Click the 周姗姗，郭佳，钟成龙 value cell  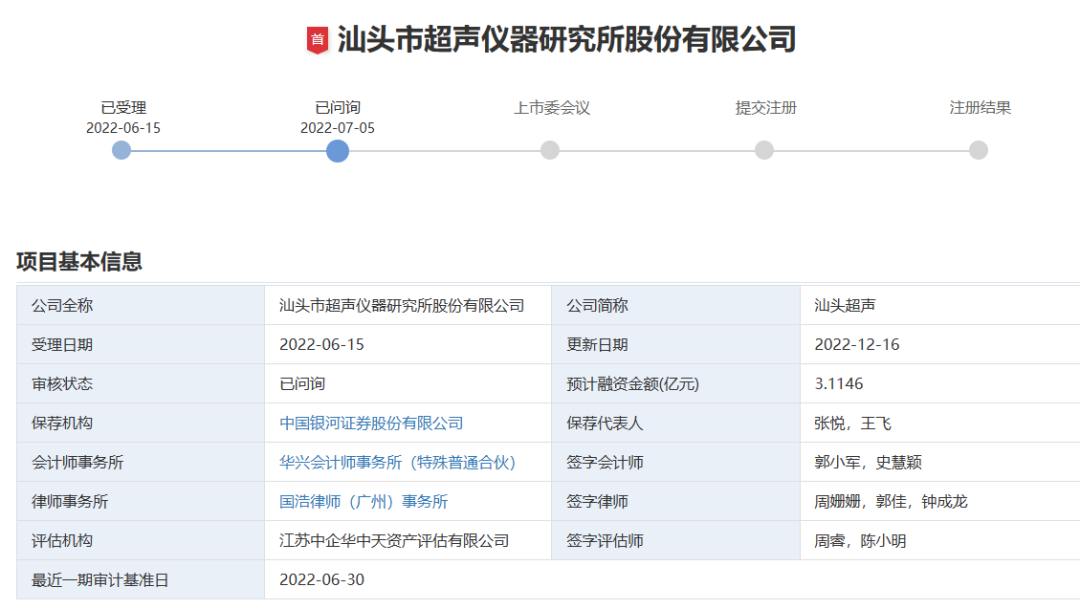point(940,502)
